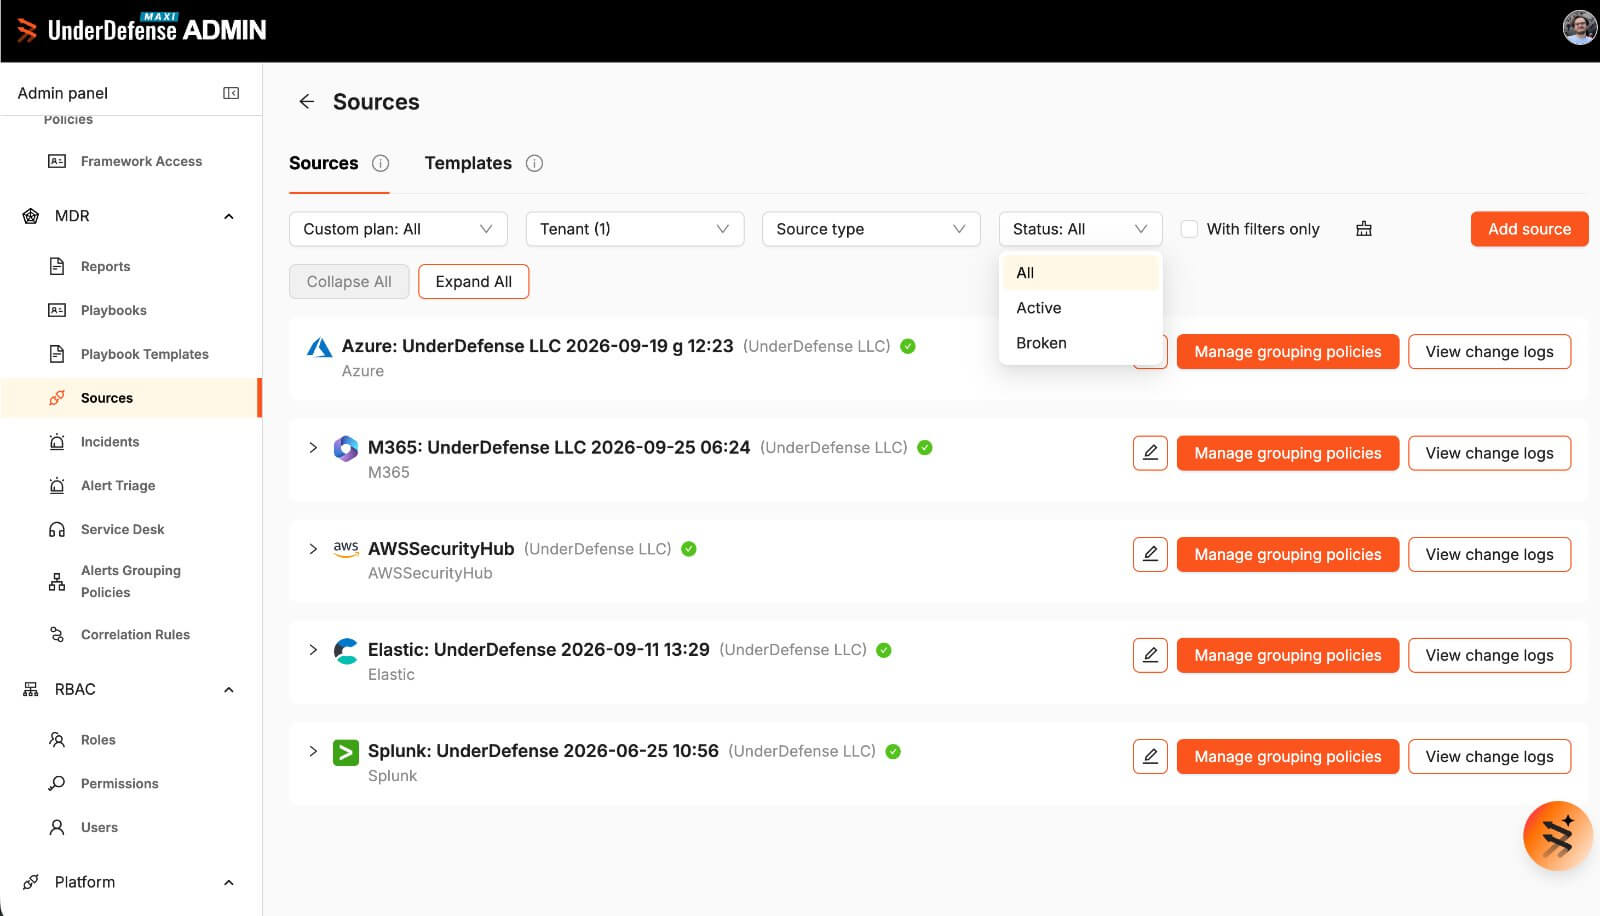Enable the With filters only checkbox
This screenshot has height=916, width=1600.
tap(1189, 229)
